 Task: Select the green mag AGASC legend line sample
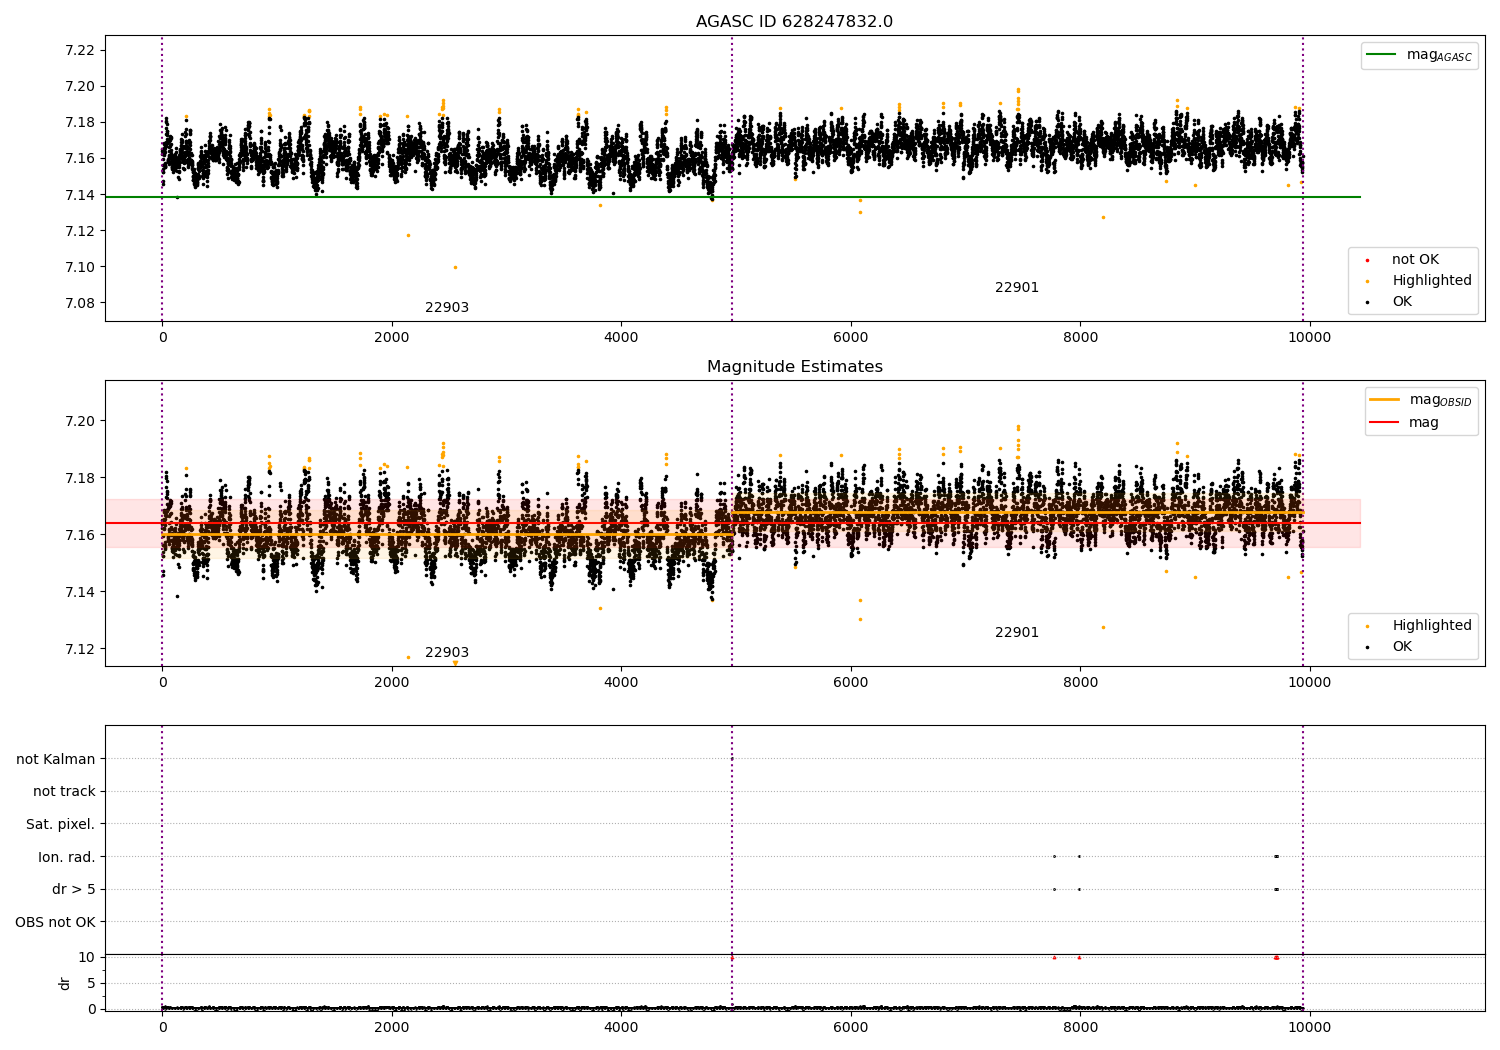point(1381,55)
